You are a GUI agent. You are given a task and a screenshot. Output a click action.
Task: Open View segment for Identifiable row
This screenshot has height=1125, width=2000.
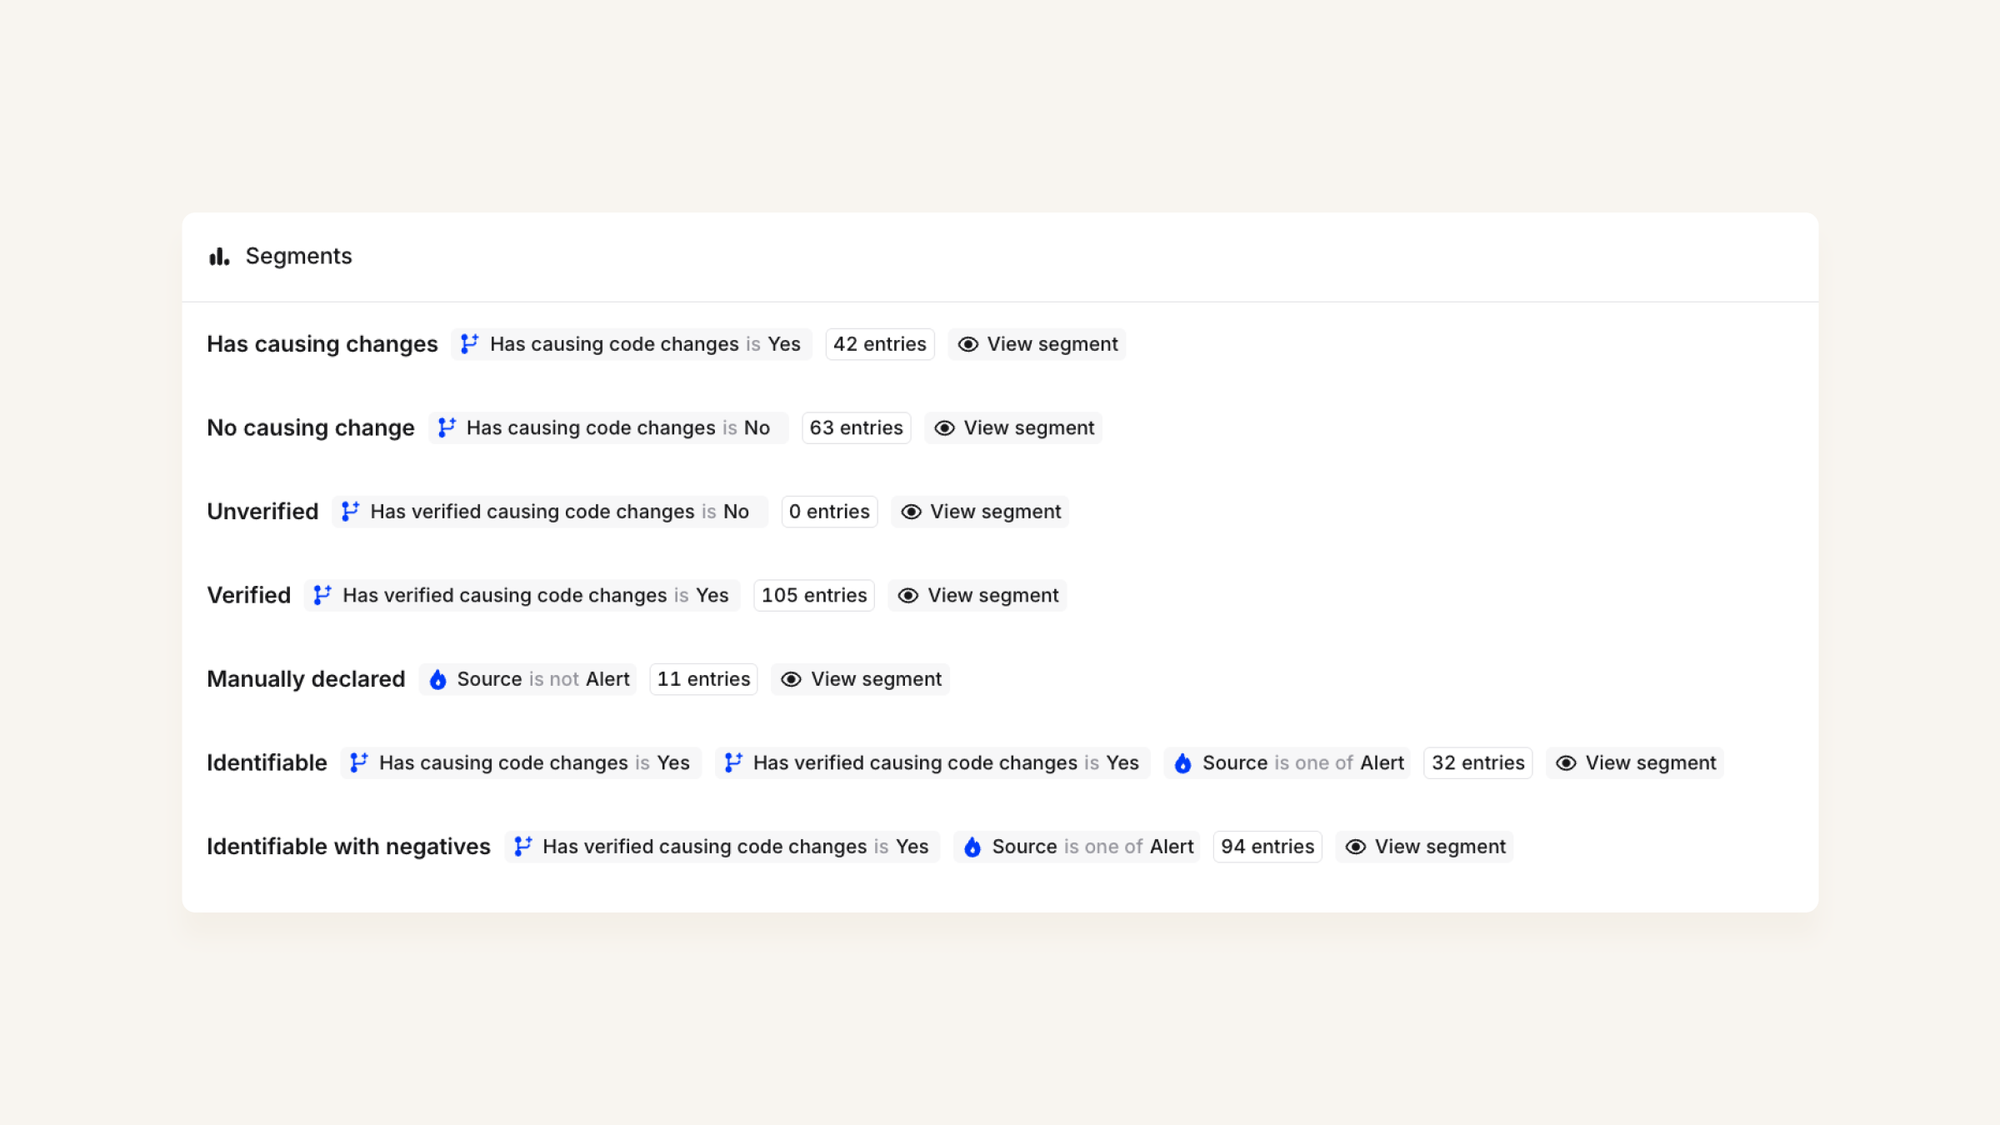pos(1634,764)
